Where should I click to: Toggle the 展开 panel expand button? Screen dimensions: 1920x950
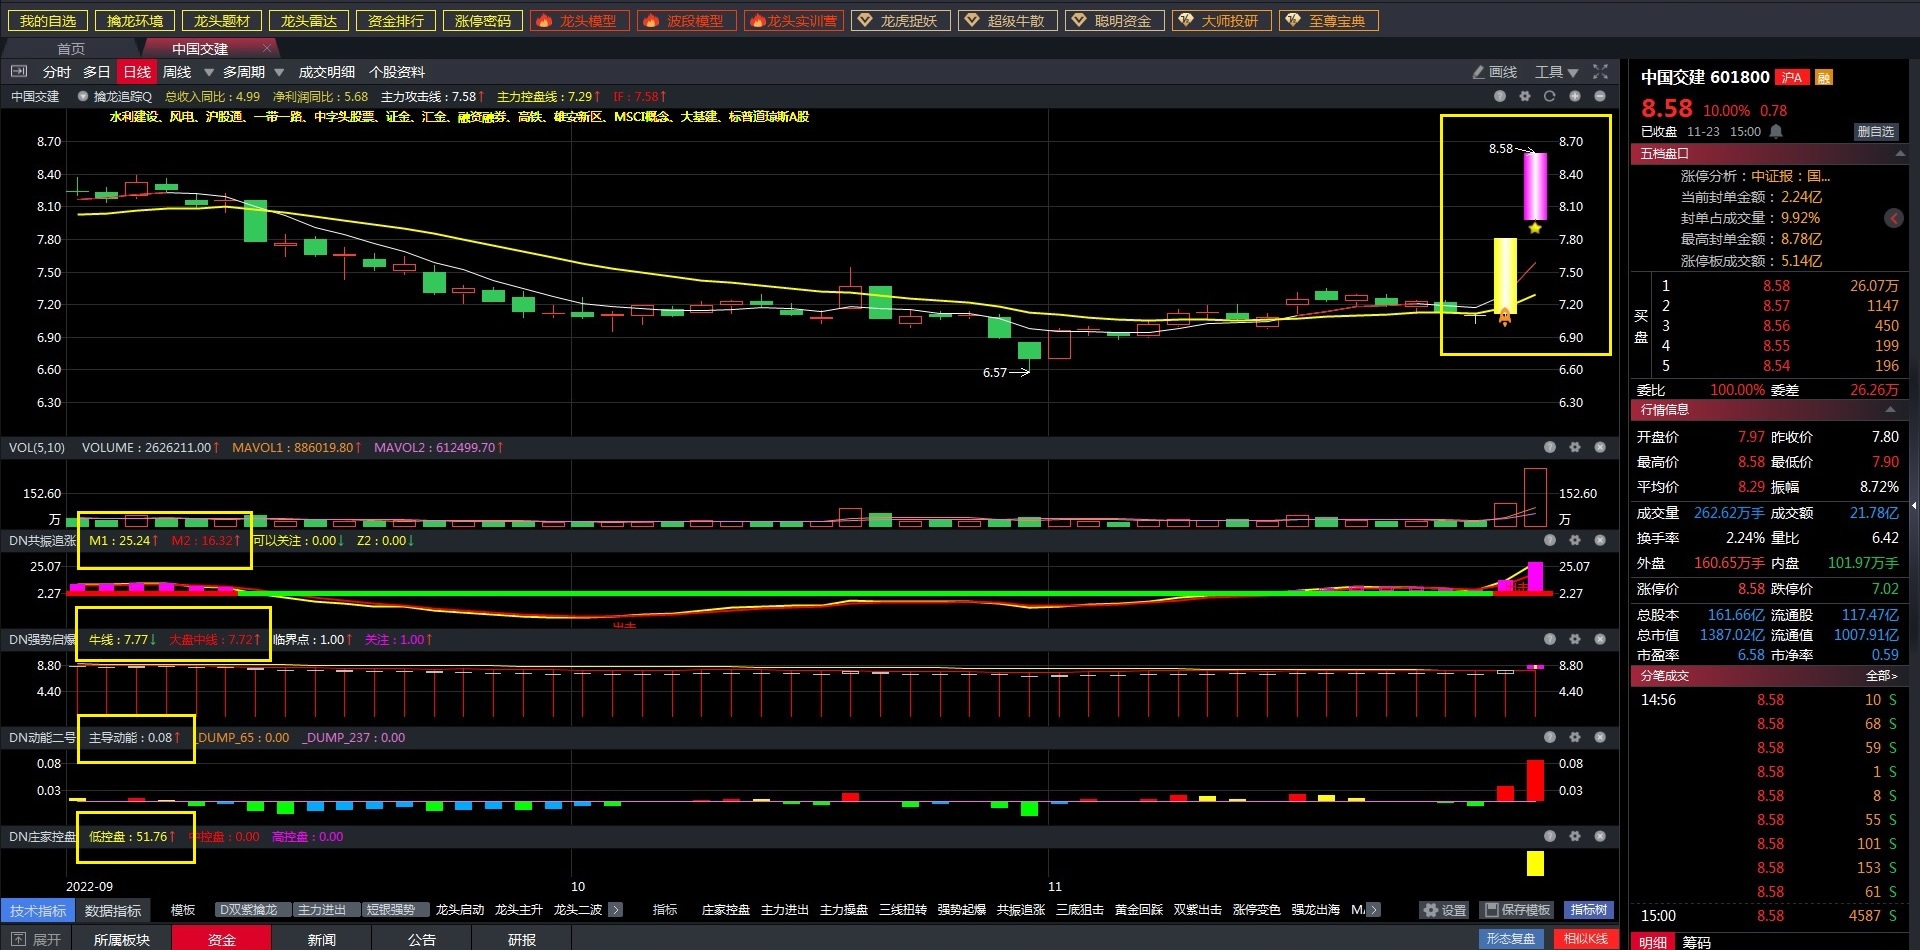[36, 940]
